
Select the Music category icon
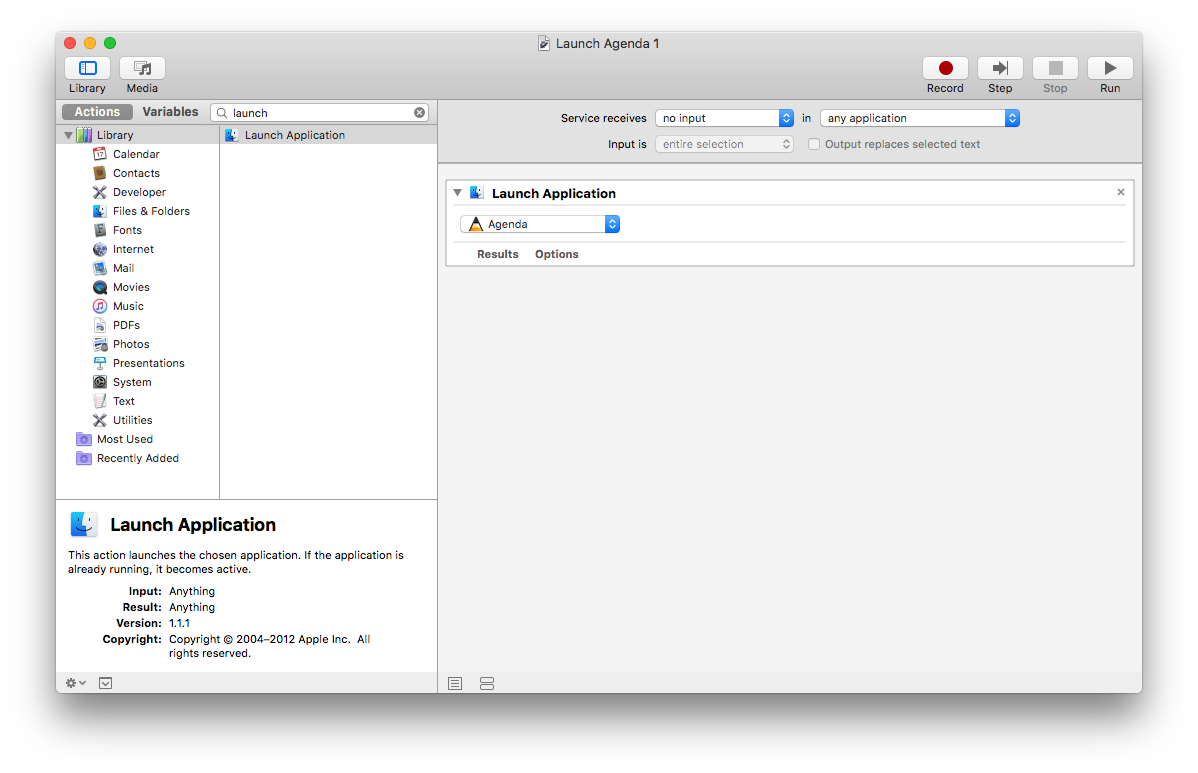(99, 306)
